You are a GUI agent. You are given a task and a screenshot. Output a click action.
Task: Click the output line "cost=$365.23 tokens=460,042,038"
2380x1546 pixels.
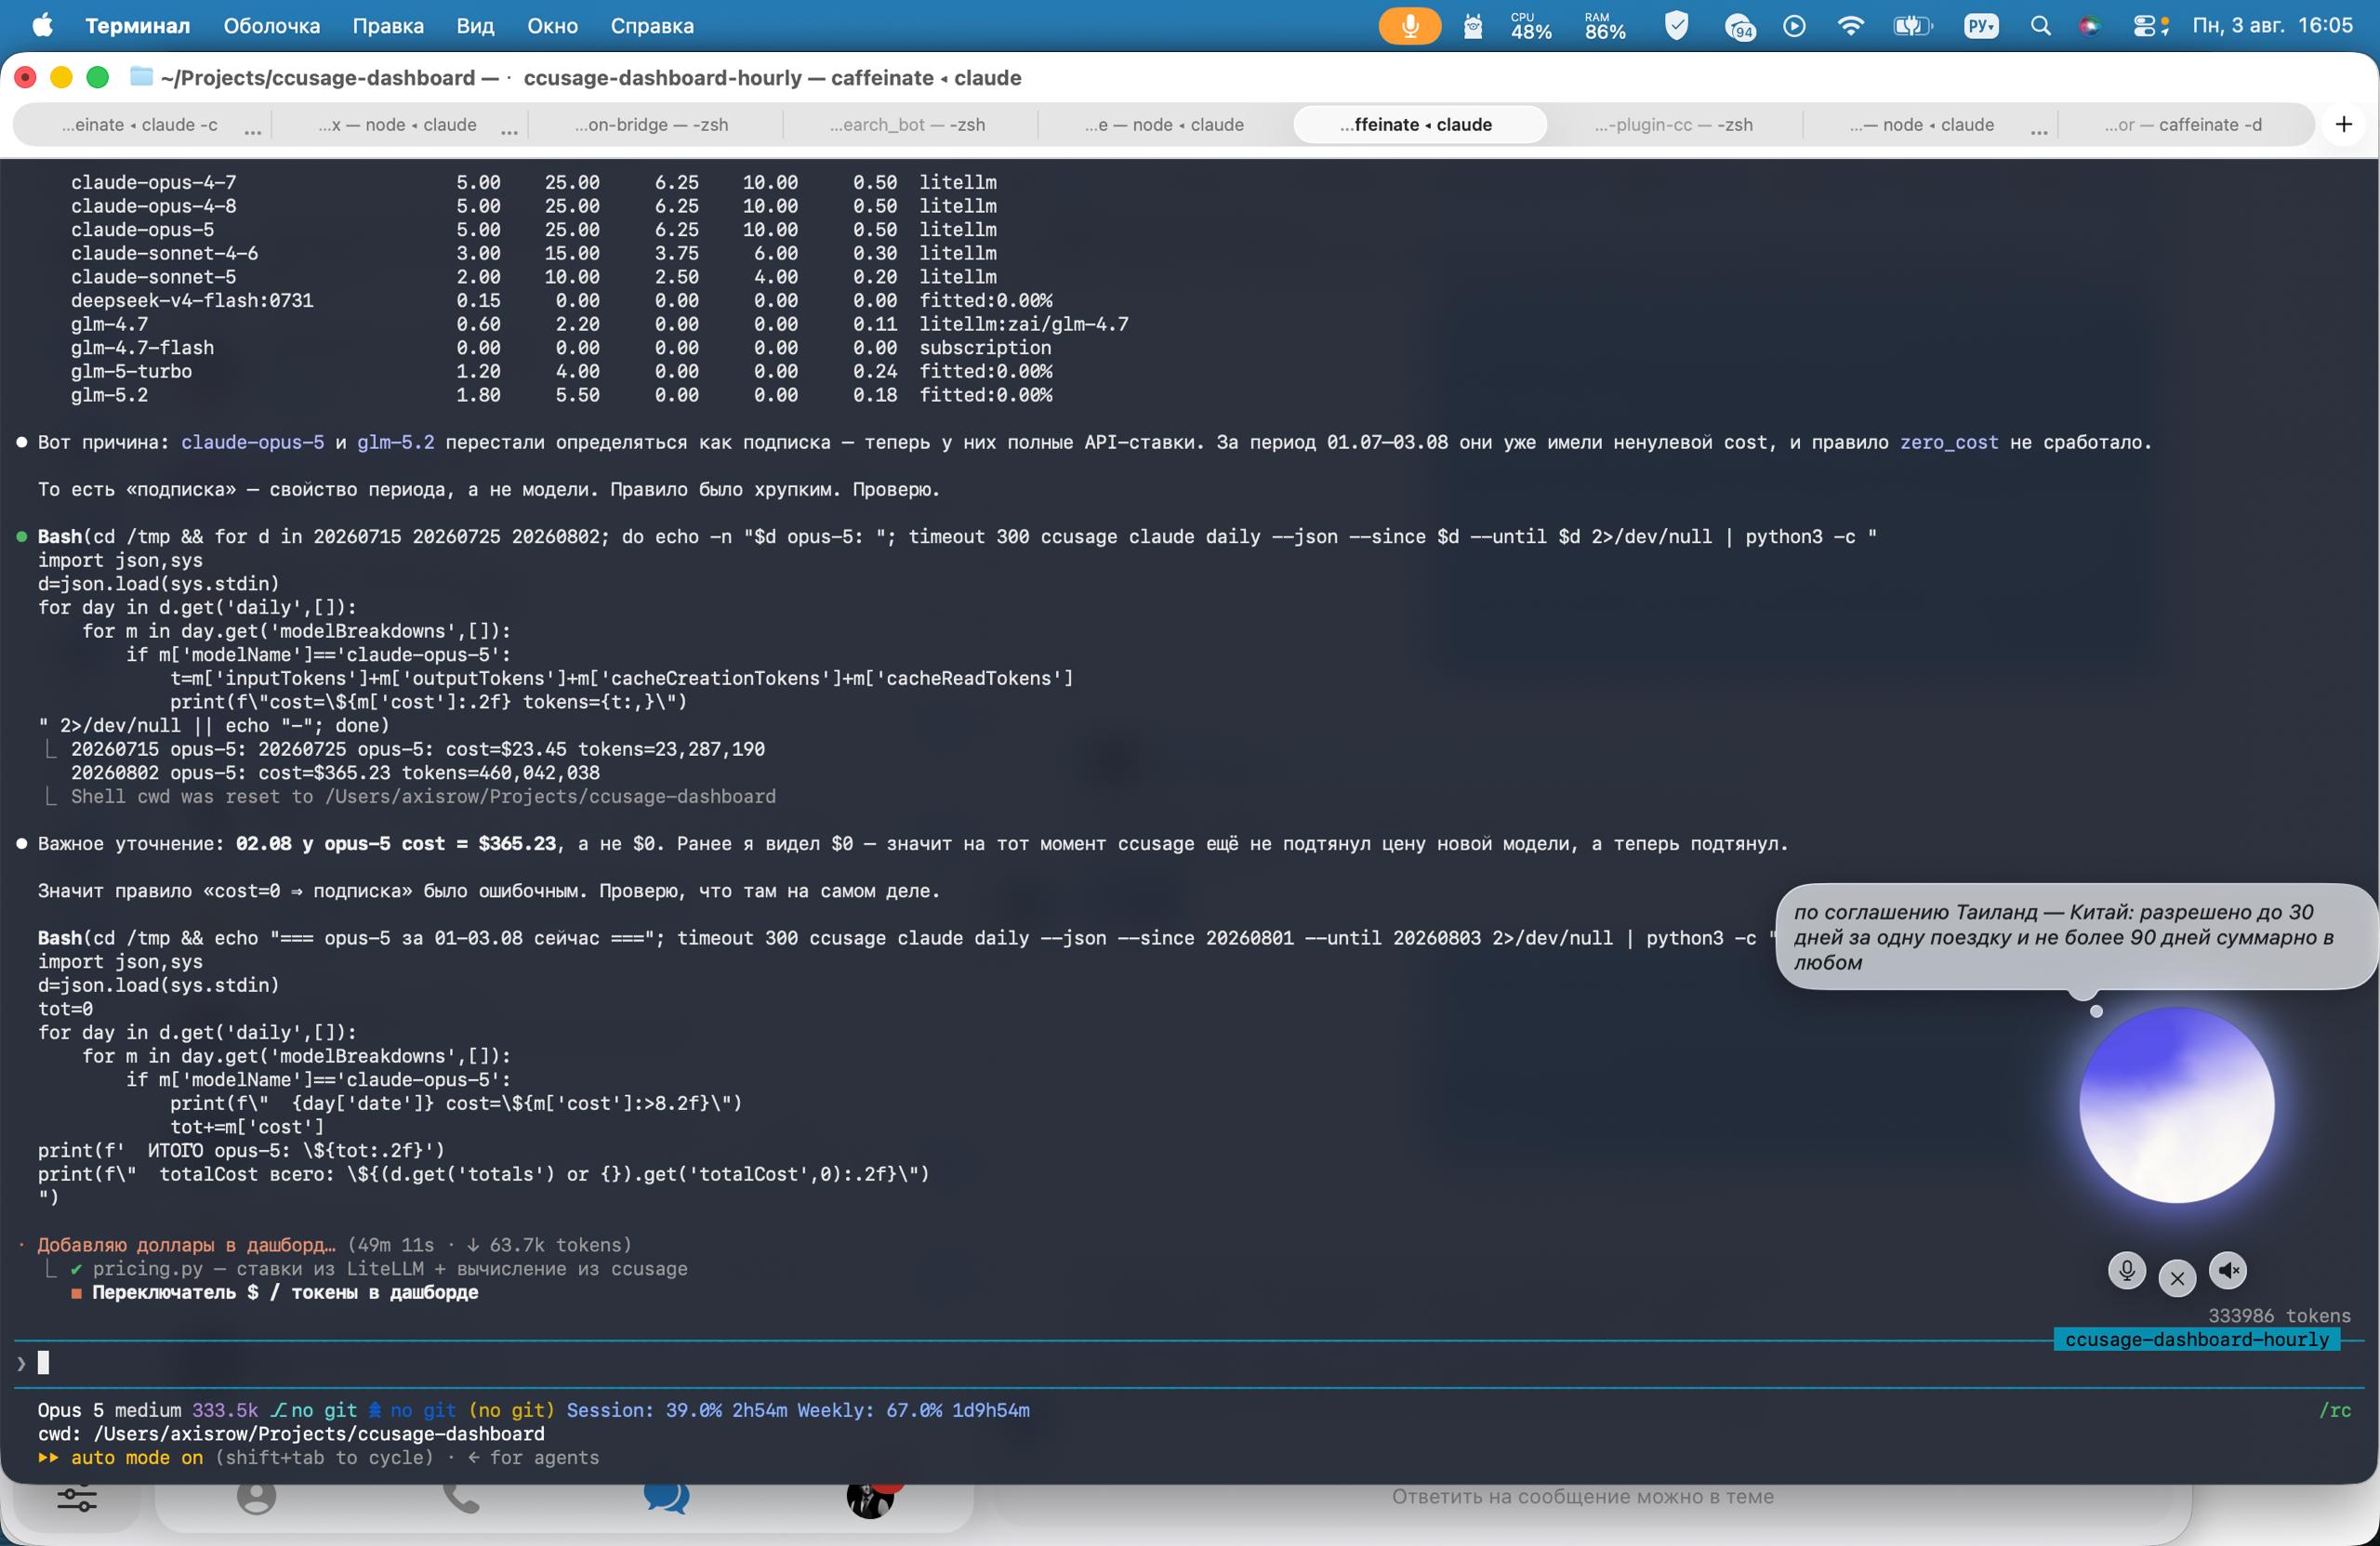[429, 773]
